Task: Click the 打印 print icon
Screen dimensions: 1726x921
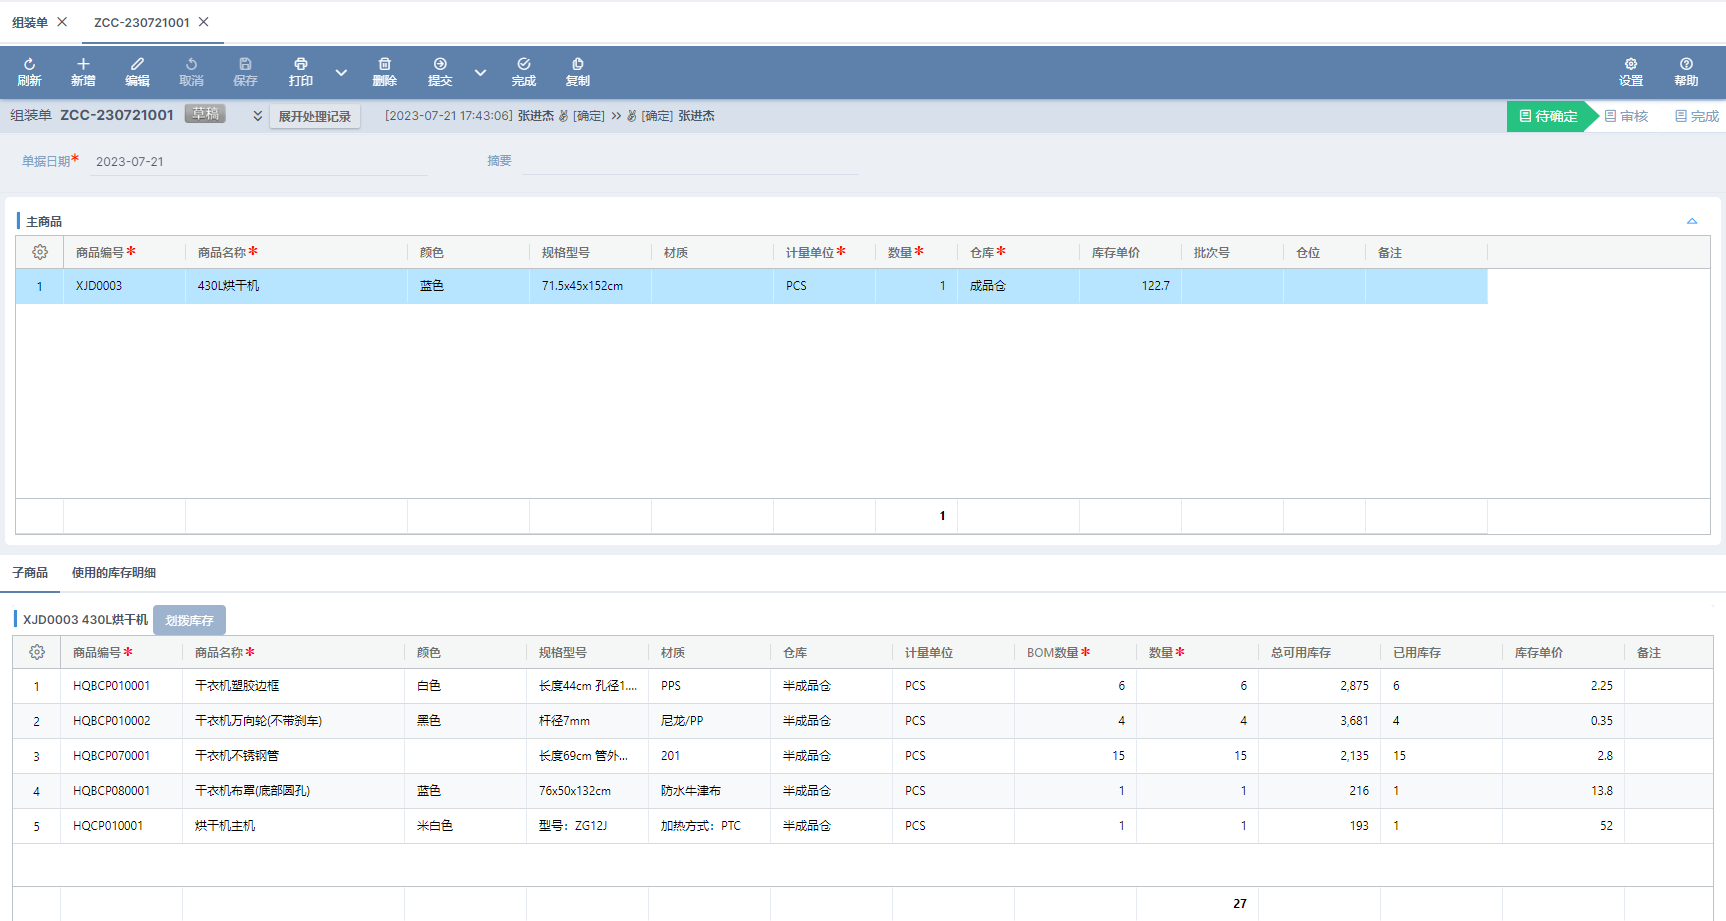Action: (300, 65)
